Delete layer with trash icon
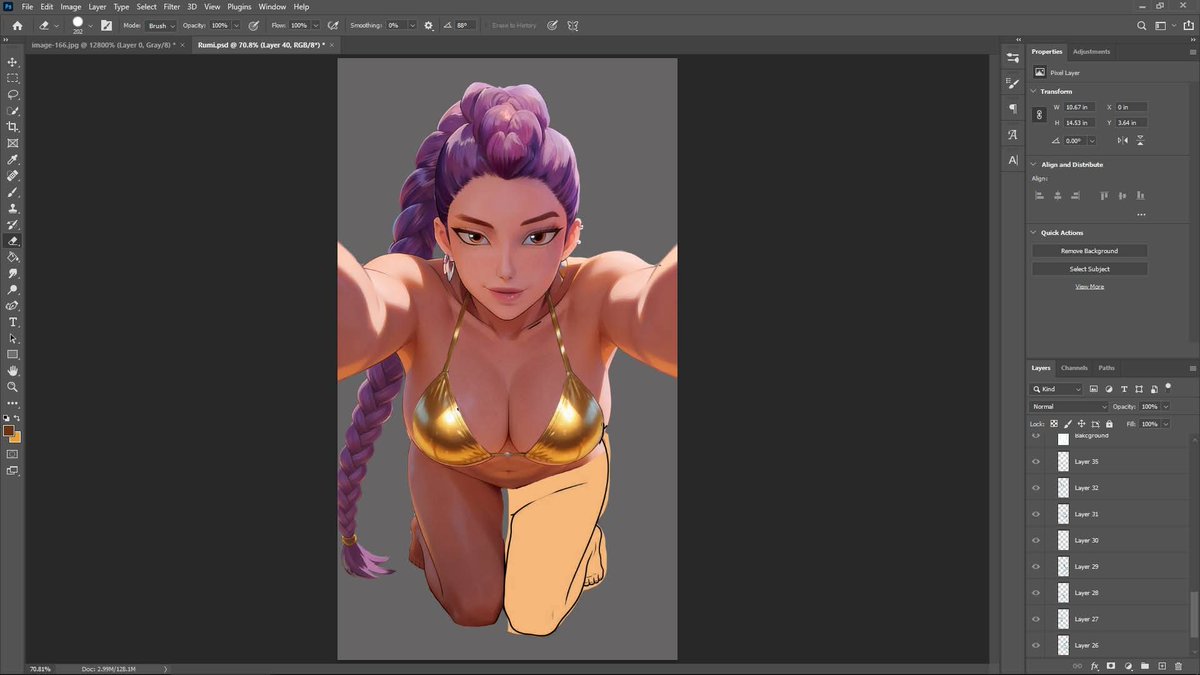This screenshot has width=1200, height=675. pyautogui.click(x=1179, y=665)
